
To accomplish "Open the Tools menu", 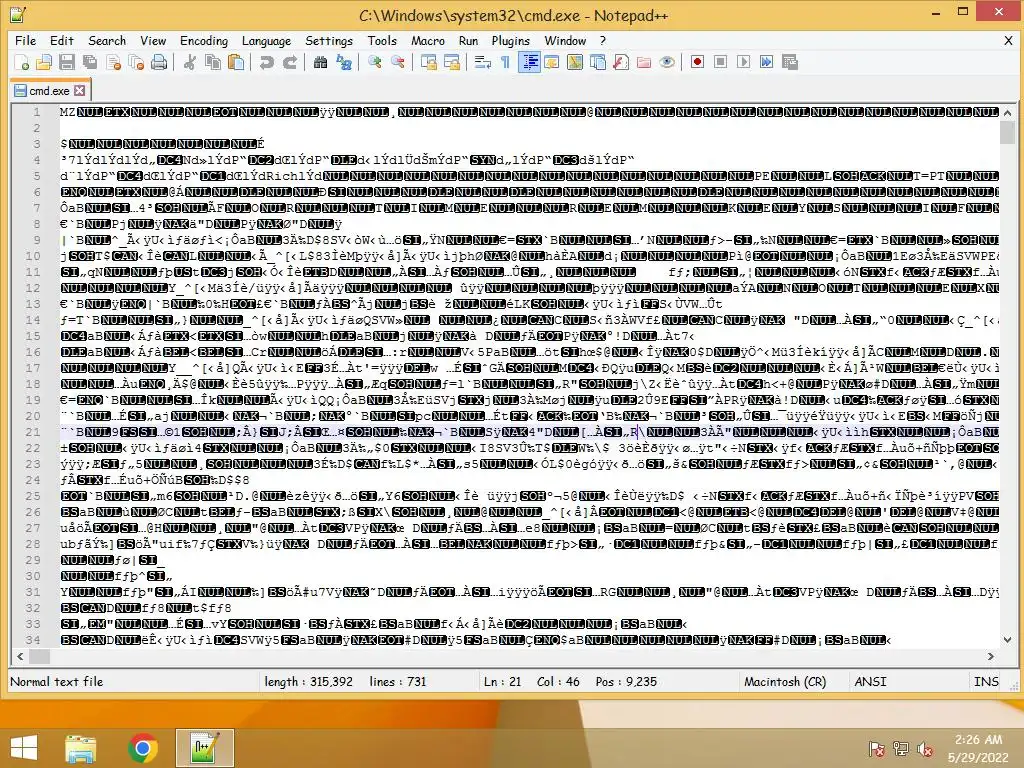I will (382, 40).
